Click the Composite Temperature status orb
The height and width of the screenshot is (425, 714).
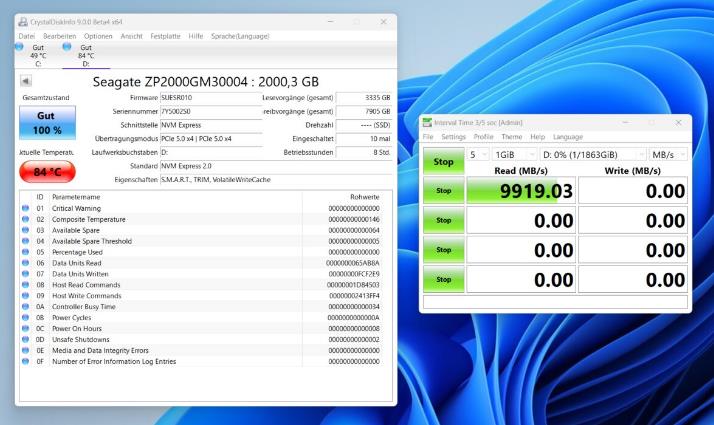[x=25, y=219]
